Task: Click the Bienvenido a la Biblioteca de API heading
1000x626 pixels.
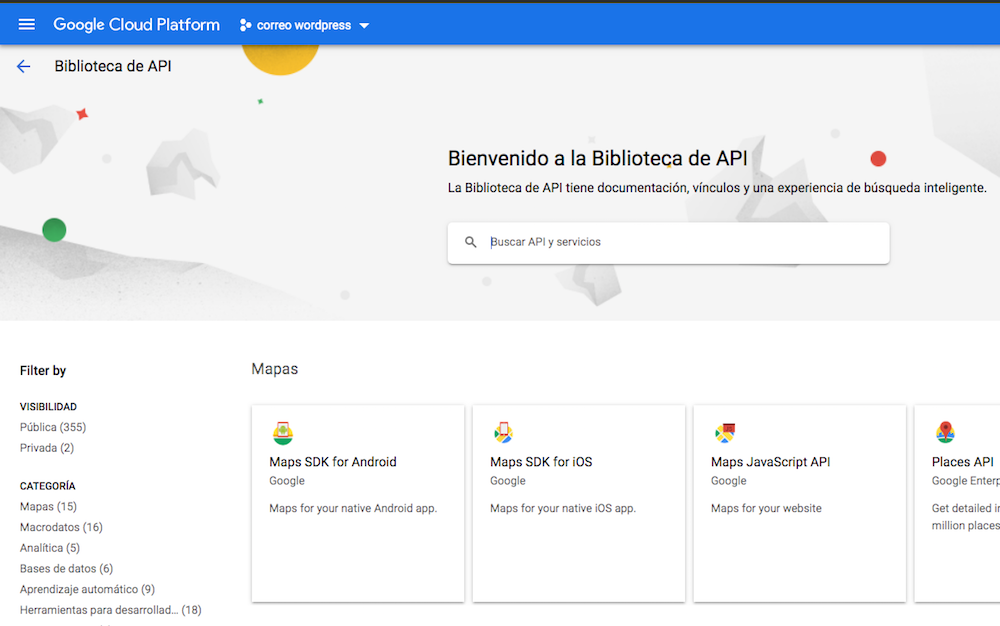Action: (598, 158)
